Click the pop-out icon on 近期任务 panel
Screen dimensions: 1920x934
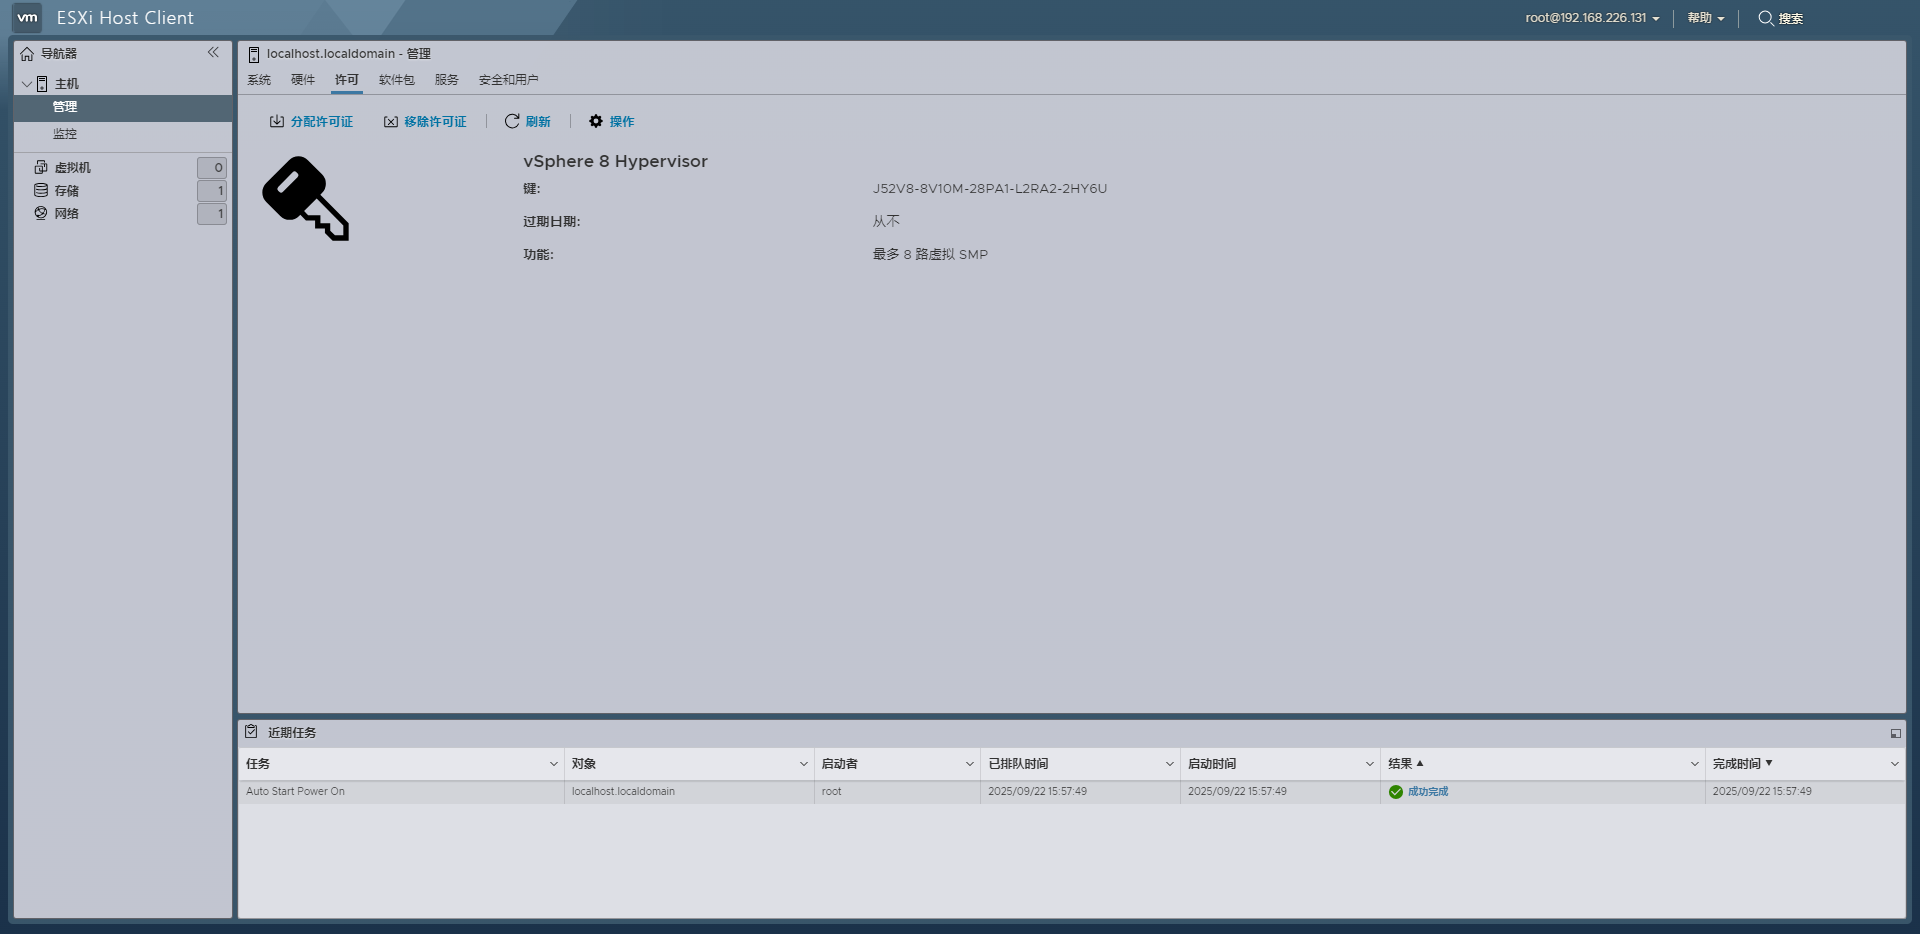[1896, 732]
